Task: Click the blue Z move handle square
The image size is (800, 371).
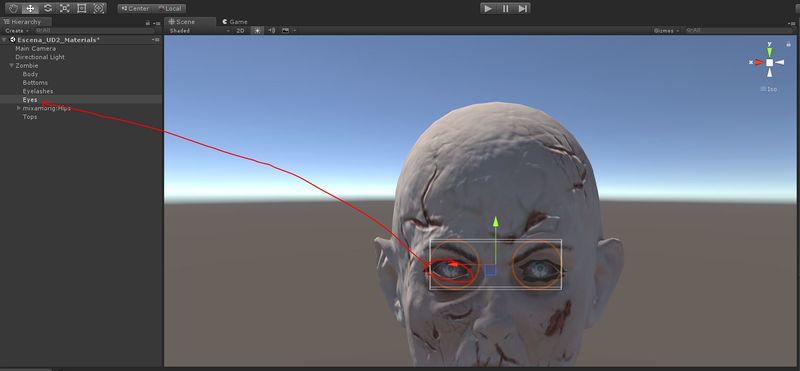Action: tap(490, 270)
